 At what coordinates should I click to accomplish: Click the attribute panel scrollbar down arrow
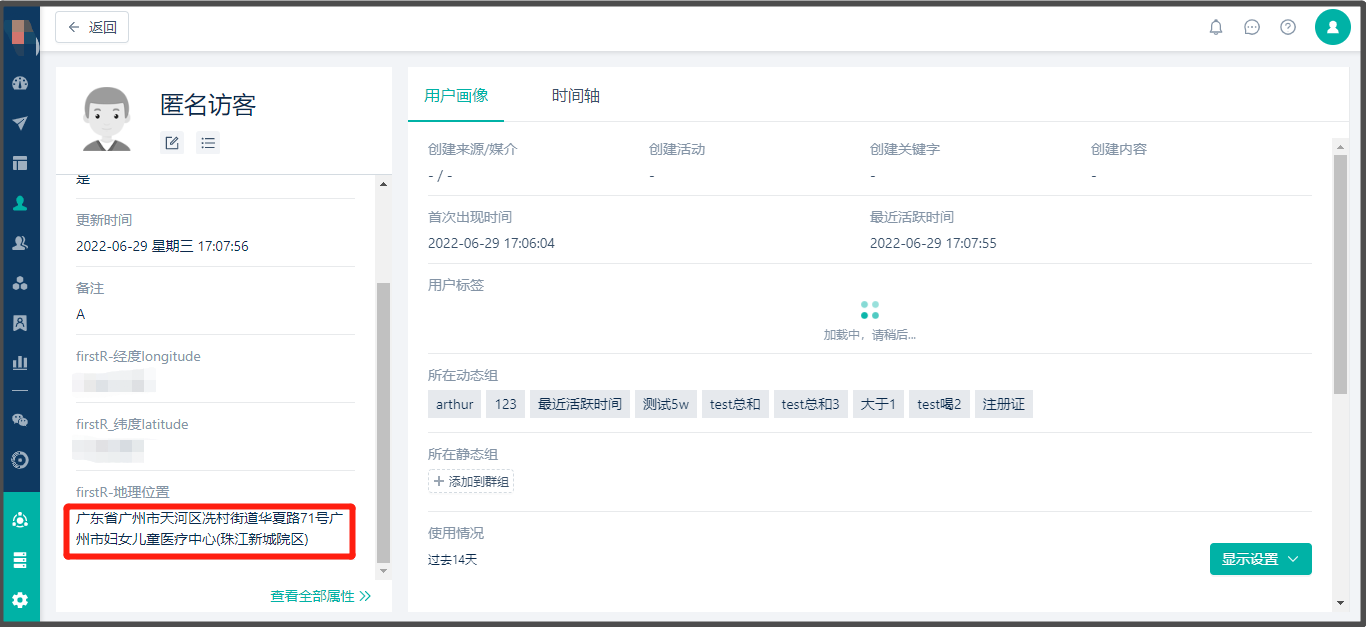pyautogui.click(x=384, y=571)
